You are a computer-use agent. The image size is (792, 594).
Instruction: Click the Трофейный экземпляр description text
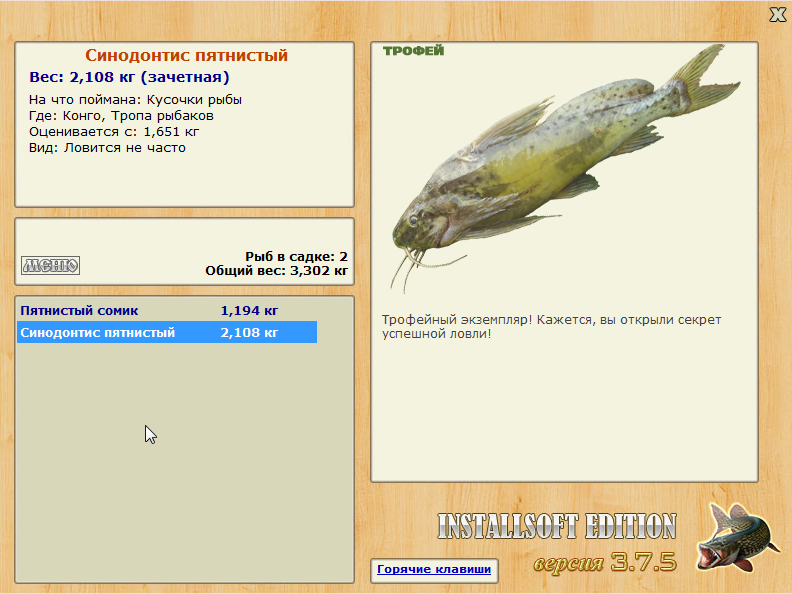pos(552,326)
